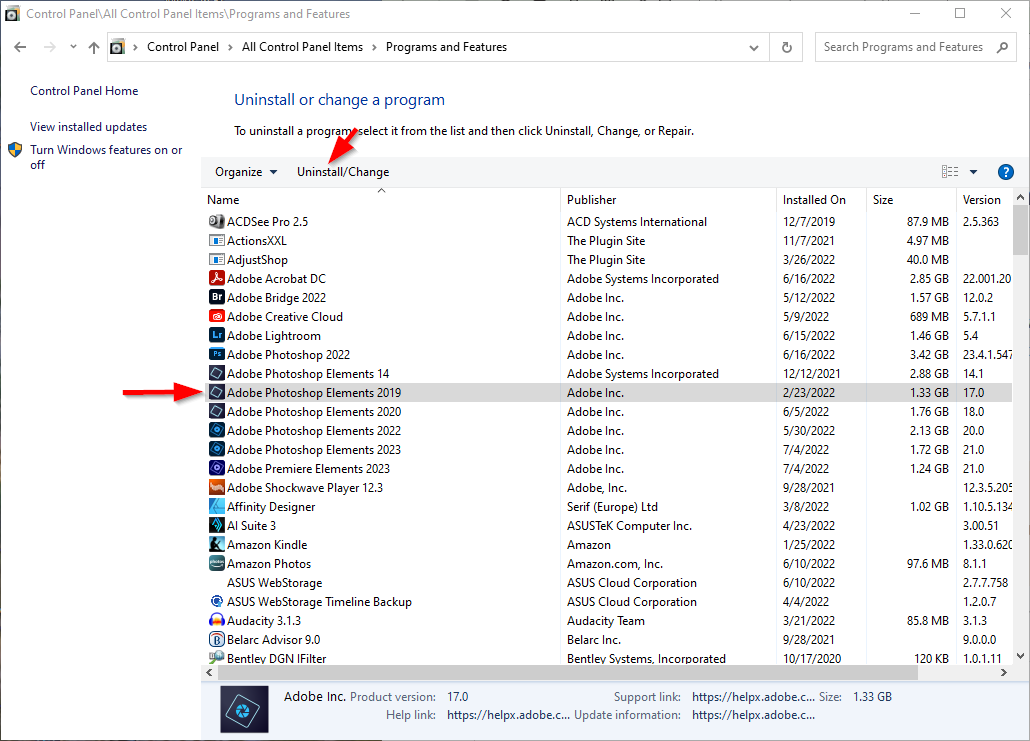
Task: Click the Adobe Creative Cloud icon
Action: 215,316
